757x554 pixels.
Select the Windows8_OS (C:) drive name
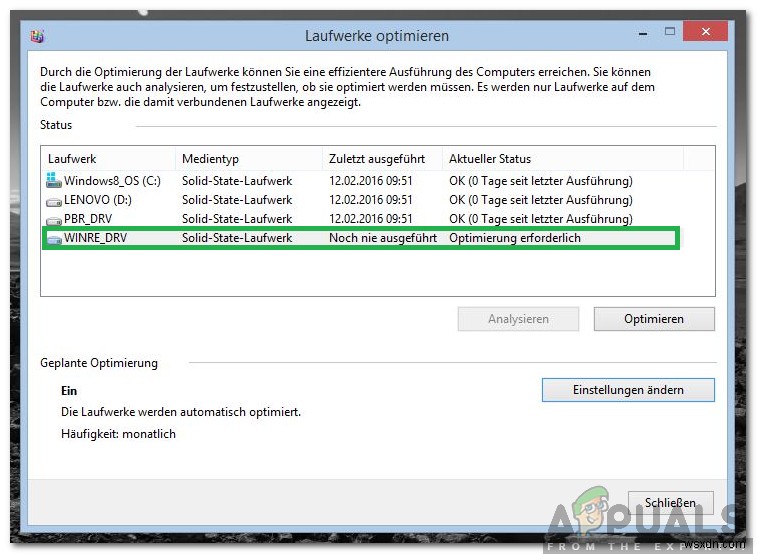pyautogui.click(x=112, y=181)
